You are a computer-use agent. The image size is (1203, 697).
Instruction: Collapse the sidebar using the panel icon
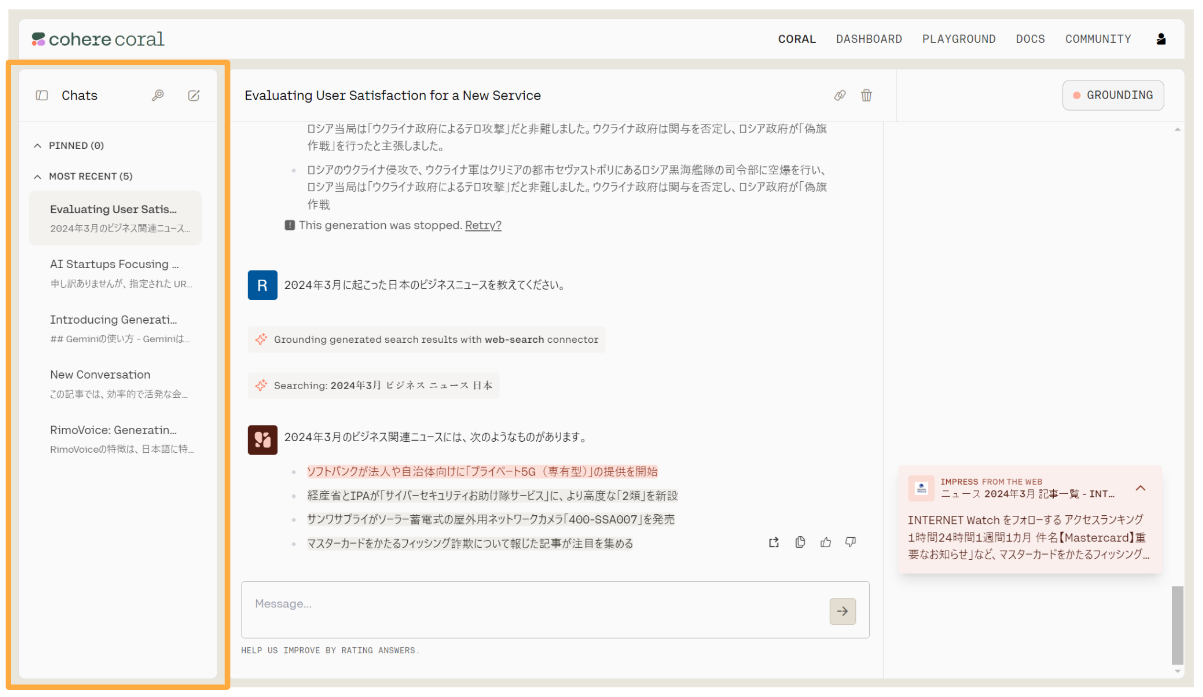click(x=40, y=95)
